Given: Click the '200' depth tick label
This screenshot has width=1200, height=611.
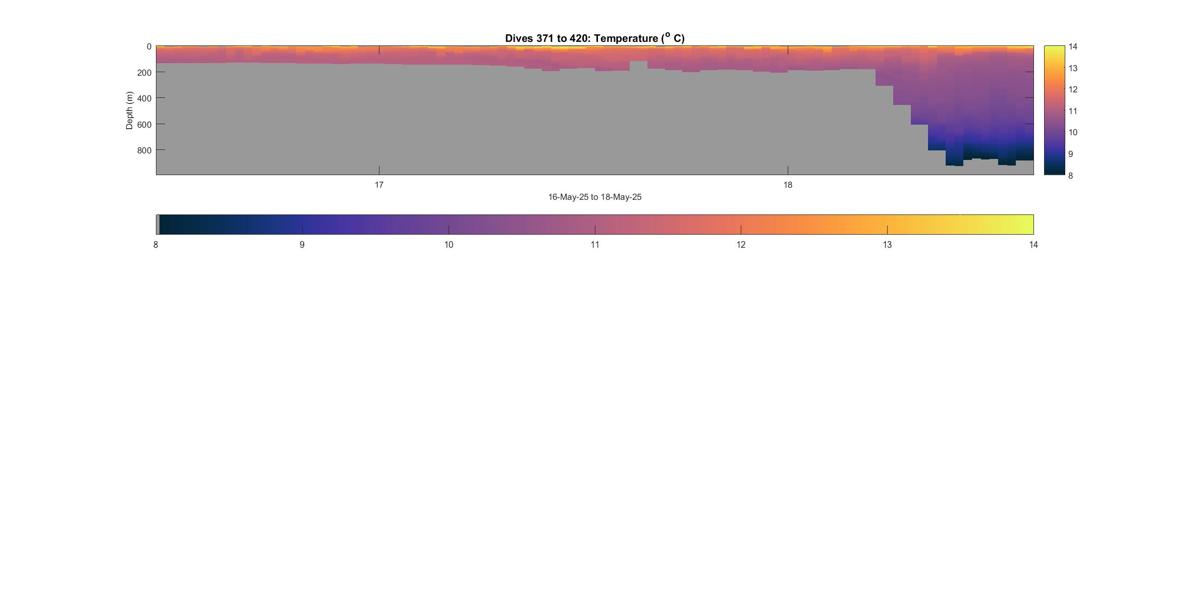Looking at the screenshot, I should (x=144, y=72).
